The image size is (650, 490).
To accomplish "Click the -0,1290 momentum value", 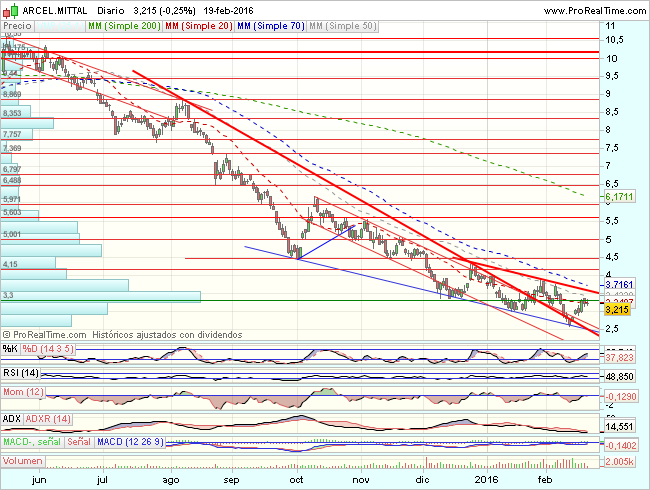I will (620, 397).
